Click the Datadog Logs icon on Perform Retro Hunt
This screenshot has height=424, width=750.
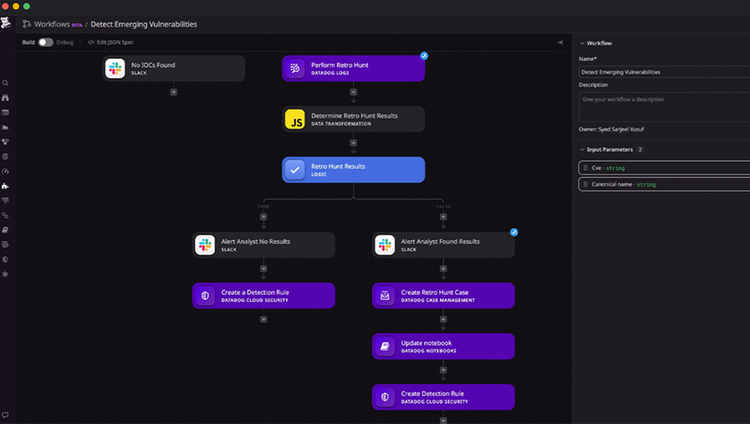(295, 68)
